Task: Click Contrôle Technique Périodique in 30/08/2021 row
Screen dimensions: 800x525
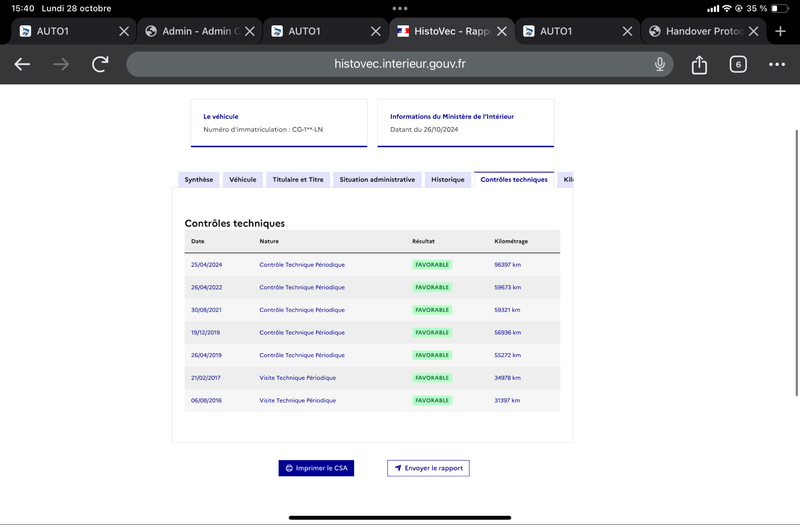Action: click(302, 310)
